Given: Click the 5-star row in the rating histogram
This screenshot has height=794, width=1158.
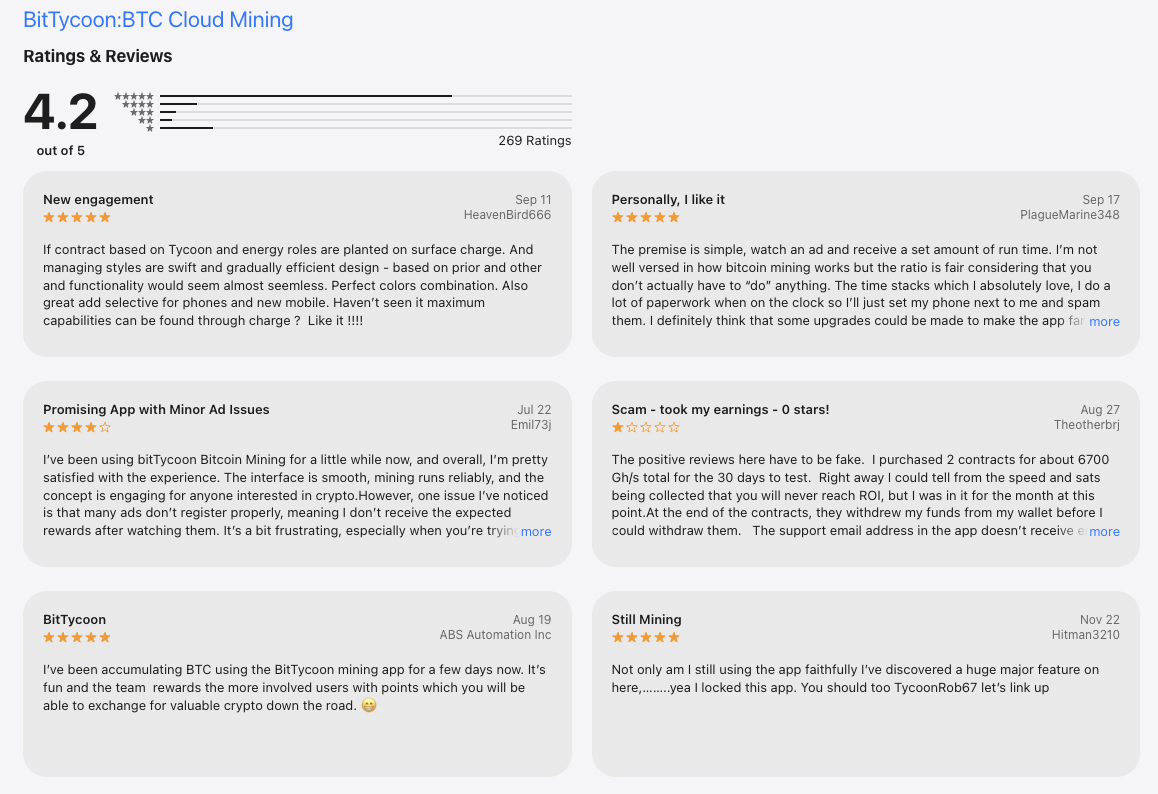Looking at the screenshot, I should (x=300, y=94).
